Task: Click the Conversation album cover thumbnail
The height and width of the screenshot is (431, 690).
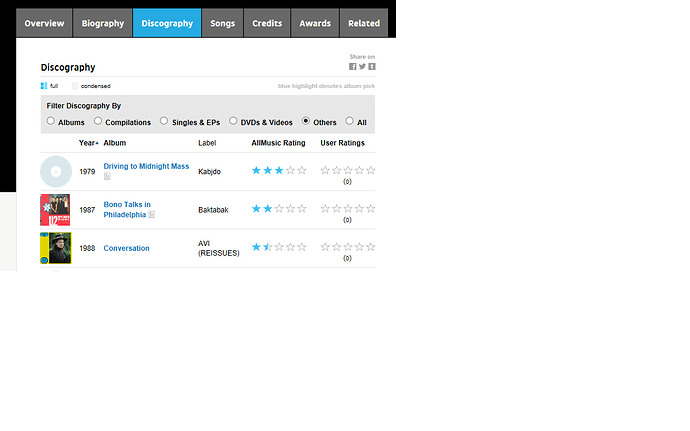Action: 56,248
